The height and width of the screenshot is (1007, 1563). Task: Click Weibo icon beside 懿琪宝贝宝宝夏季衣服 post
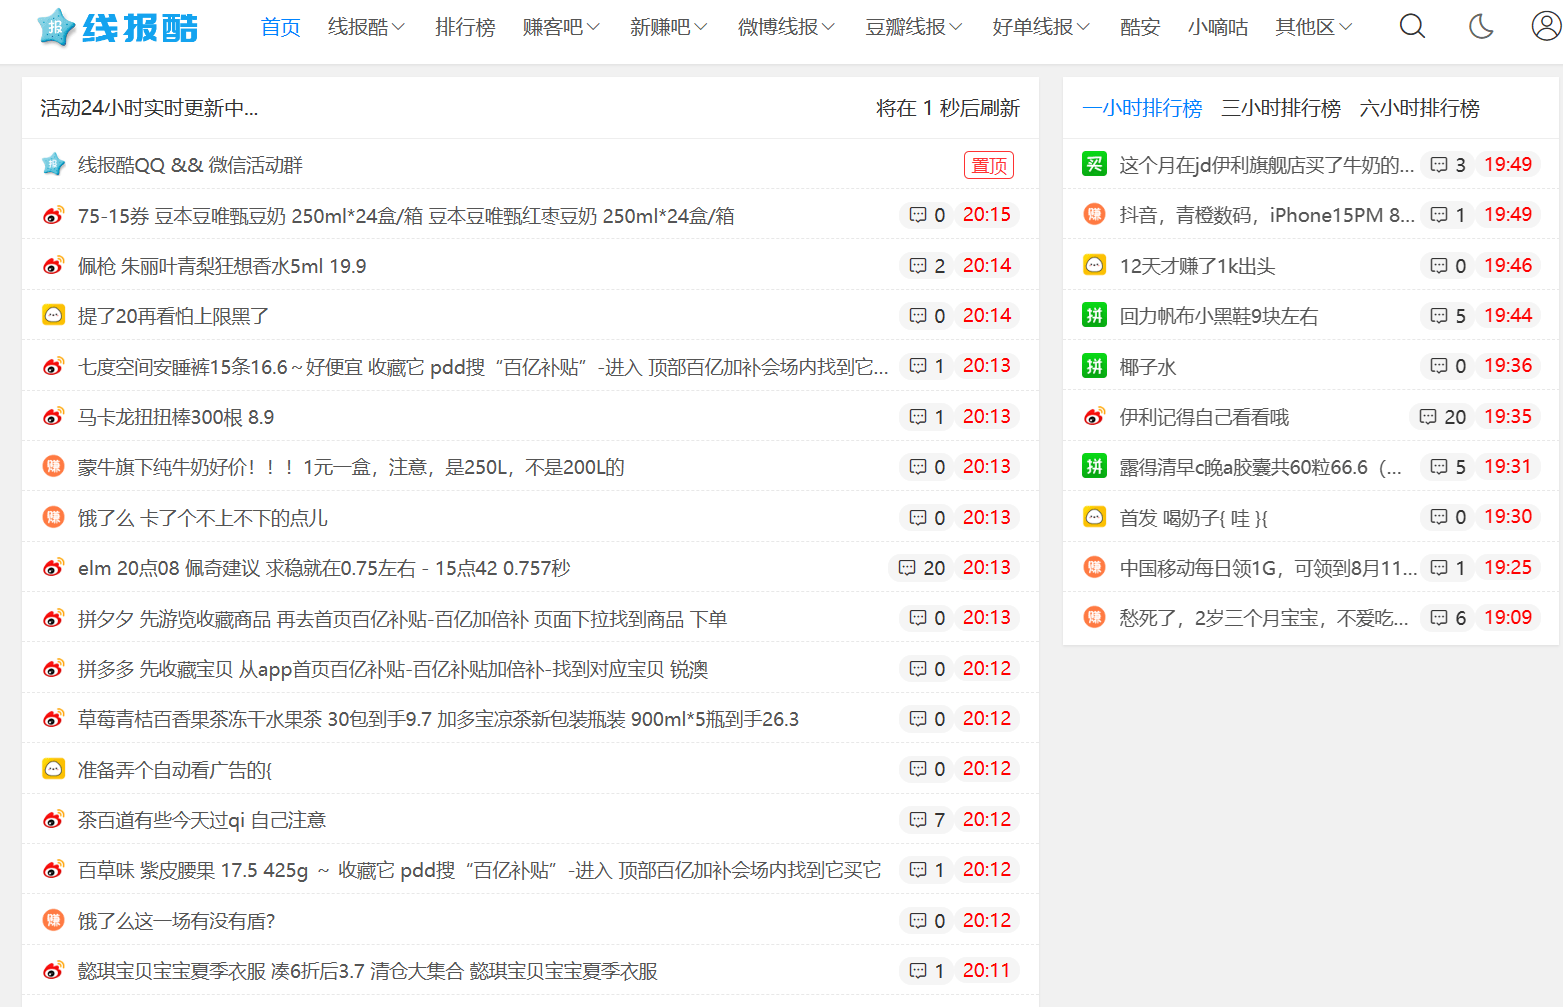54,970
